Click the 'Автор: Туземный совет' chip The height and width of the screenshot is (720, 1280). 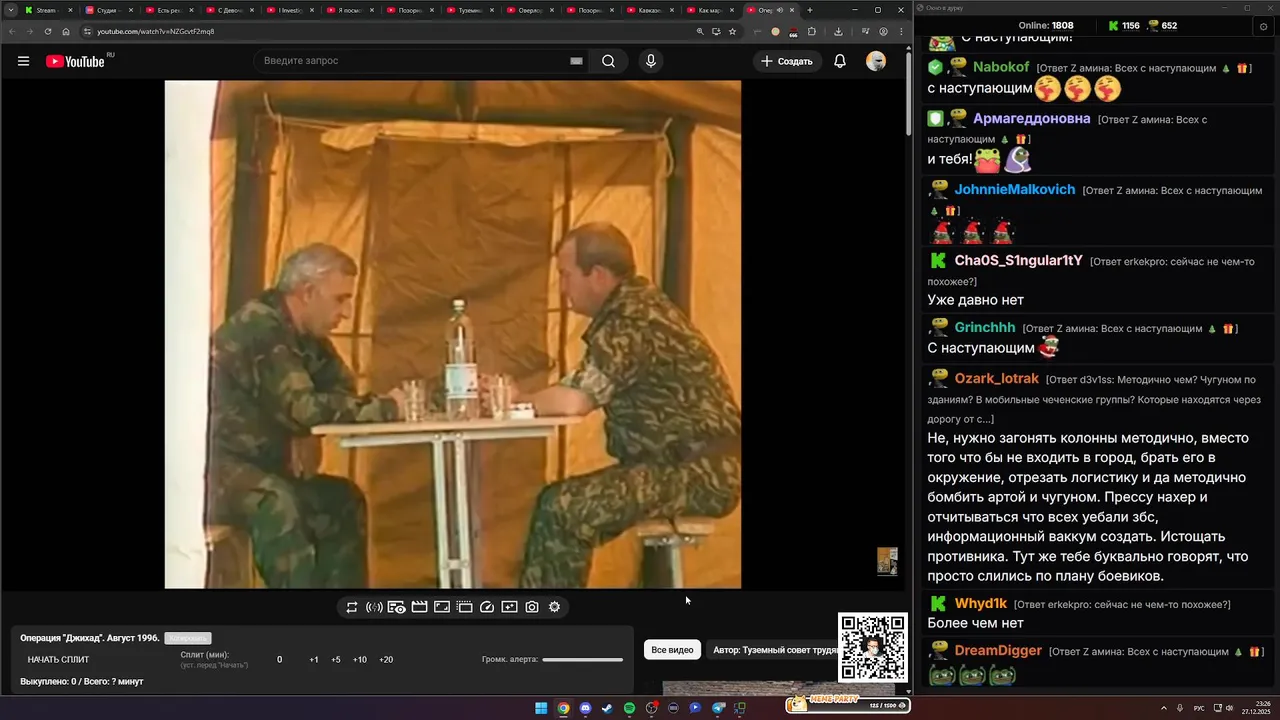775,650
